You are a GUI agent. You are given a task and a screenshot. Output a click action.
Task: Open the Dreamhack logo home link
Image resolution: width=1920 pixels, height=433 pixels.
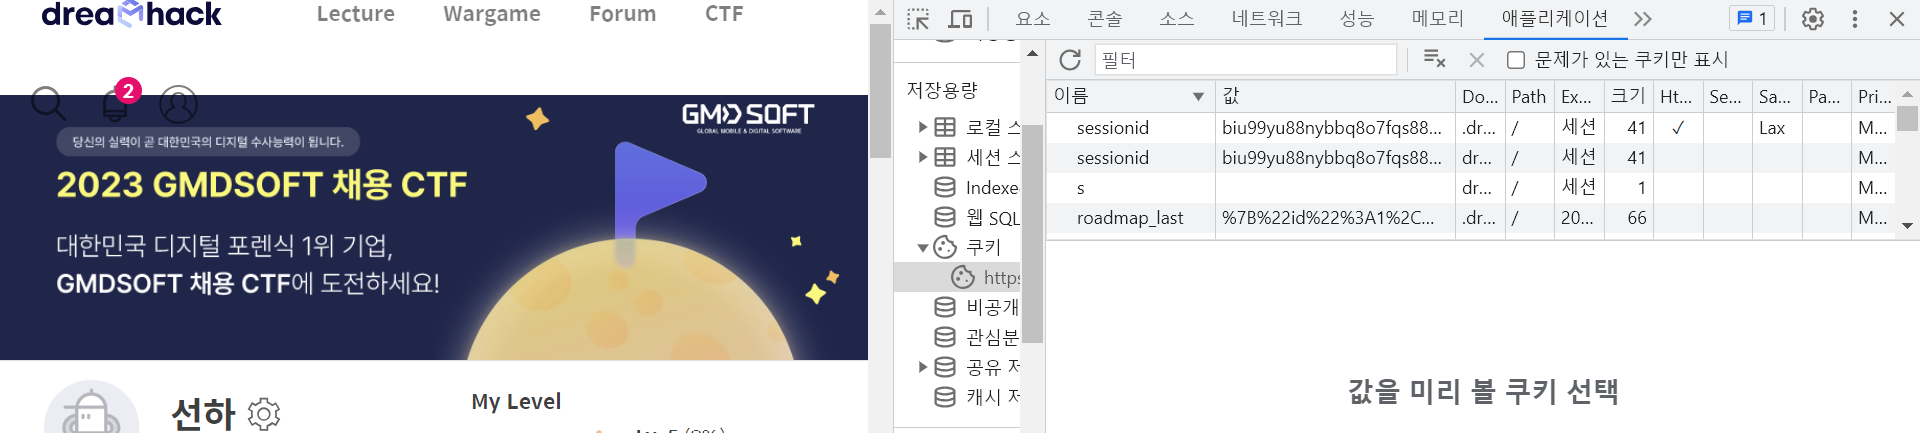pos(131,14)
